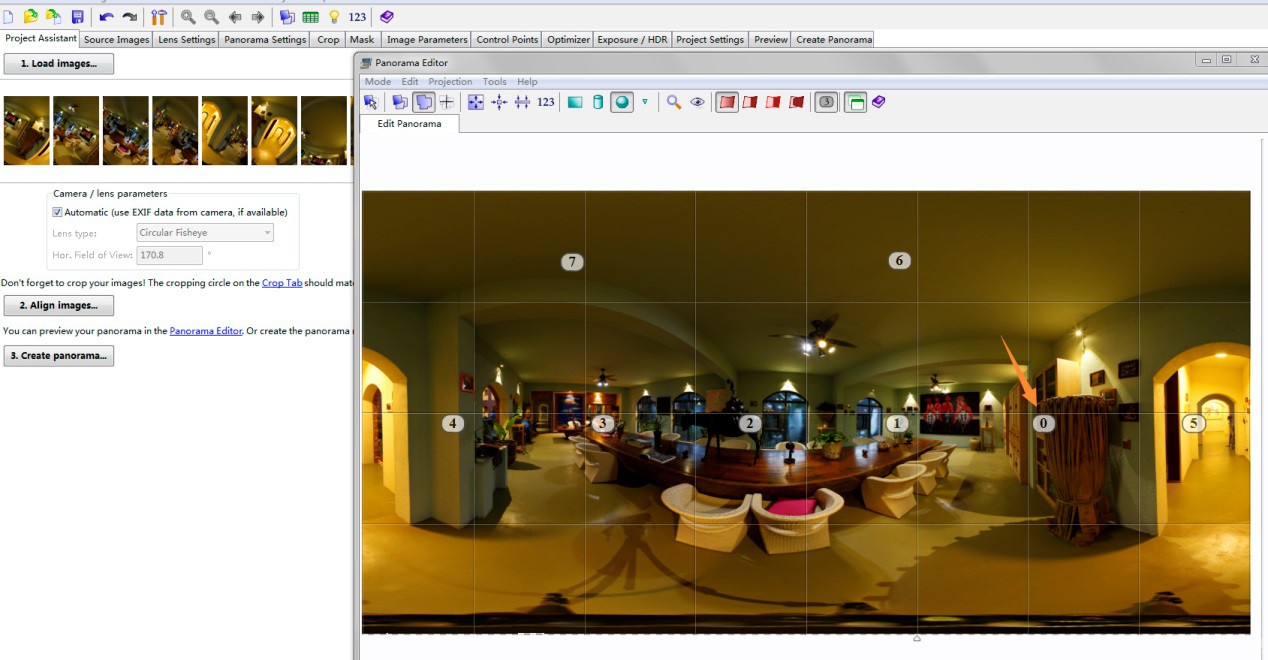Expand projection options small arrow
1268x660 pixels.
tap(645, 102)
